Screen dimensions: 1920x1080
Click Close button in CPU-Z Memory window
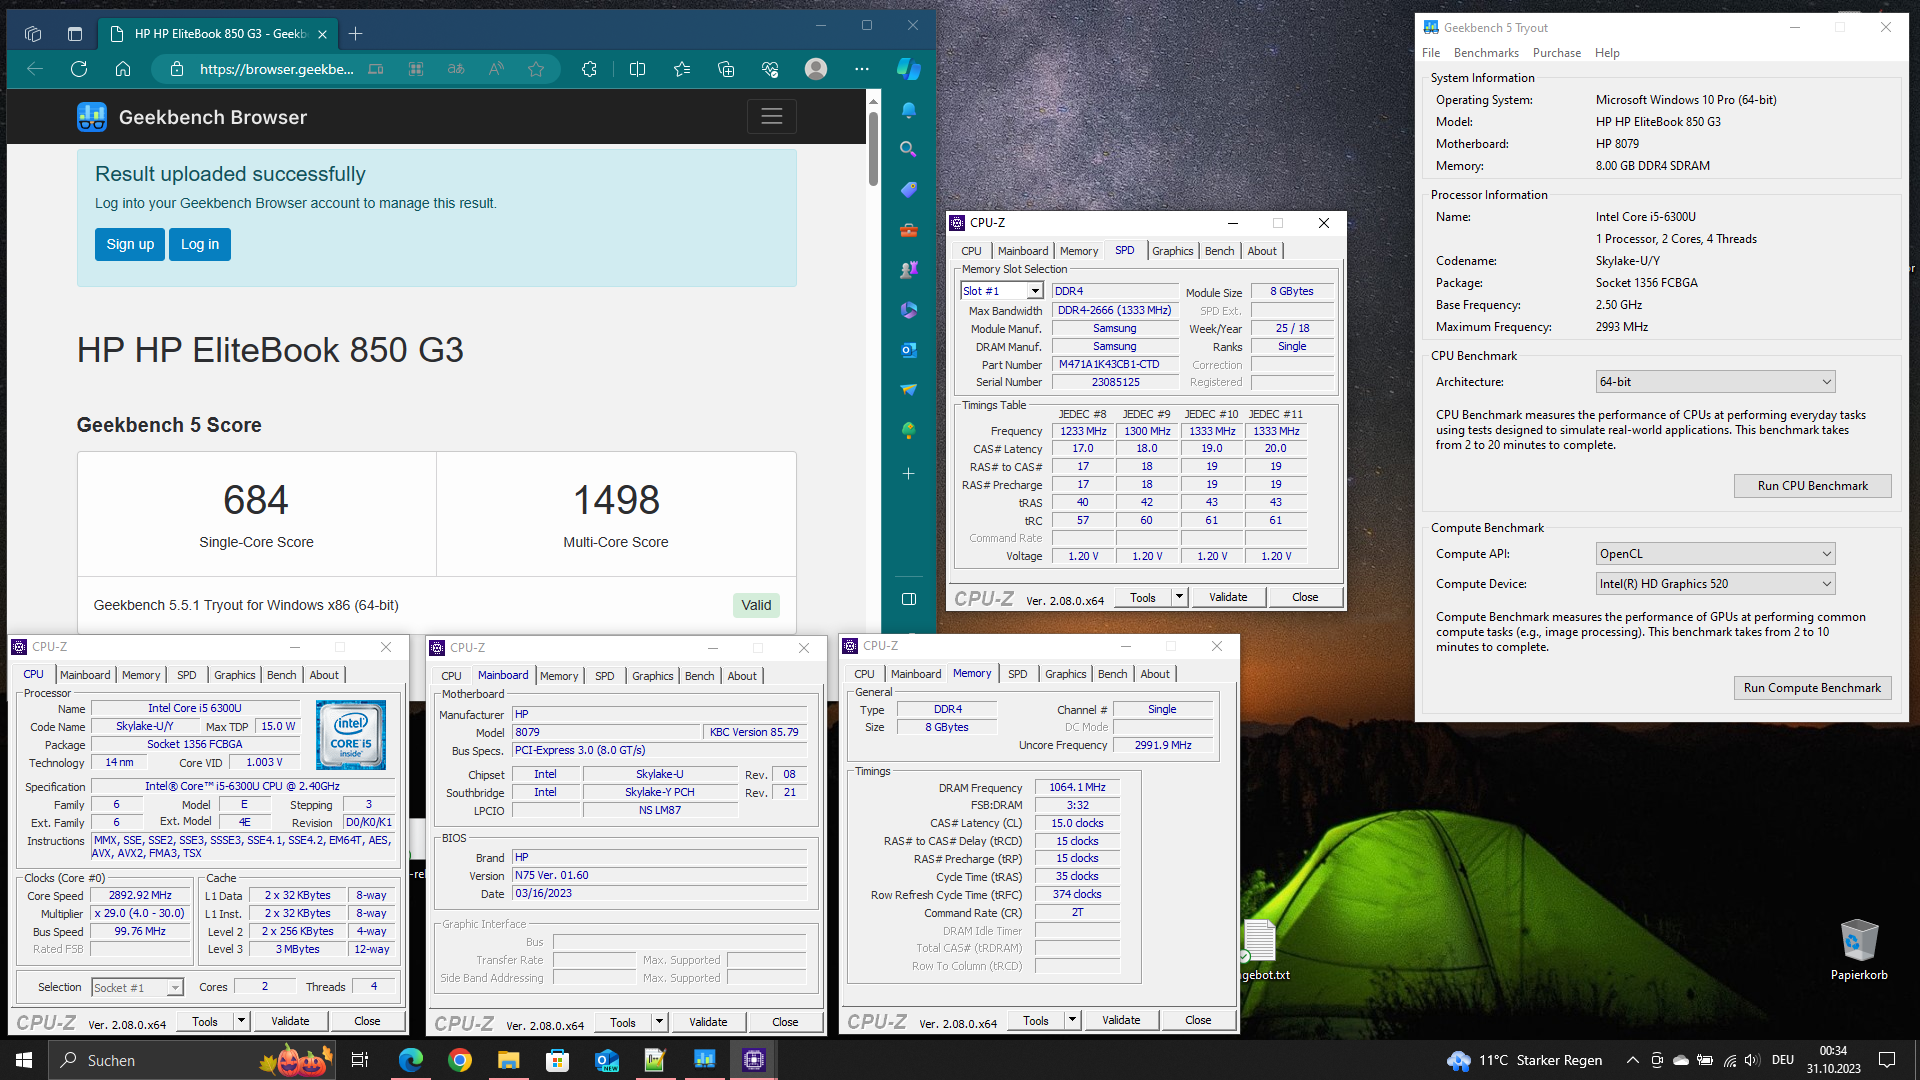point(1198,1020)
